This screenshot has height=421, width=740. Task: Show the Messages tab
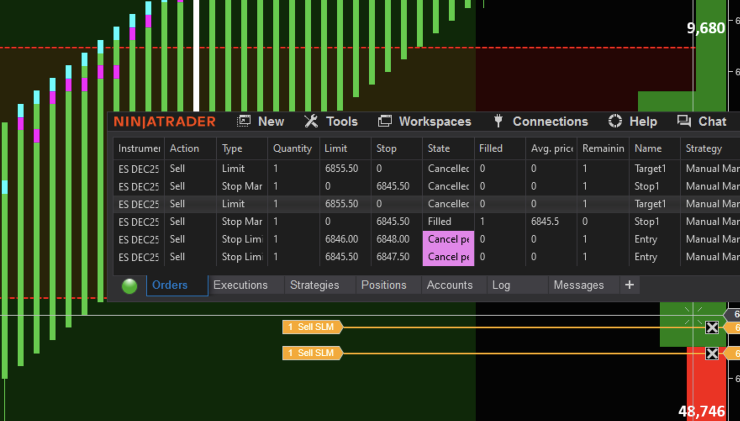tap(579, 285)
